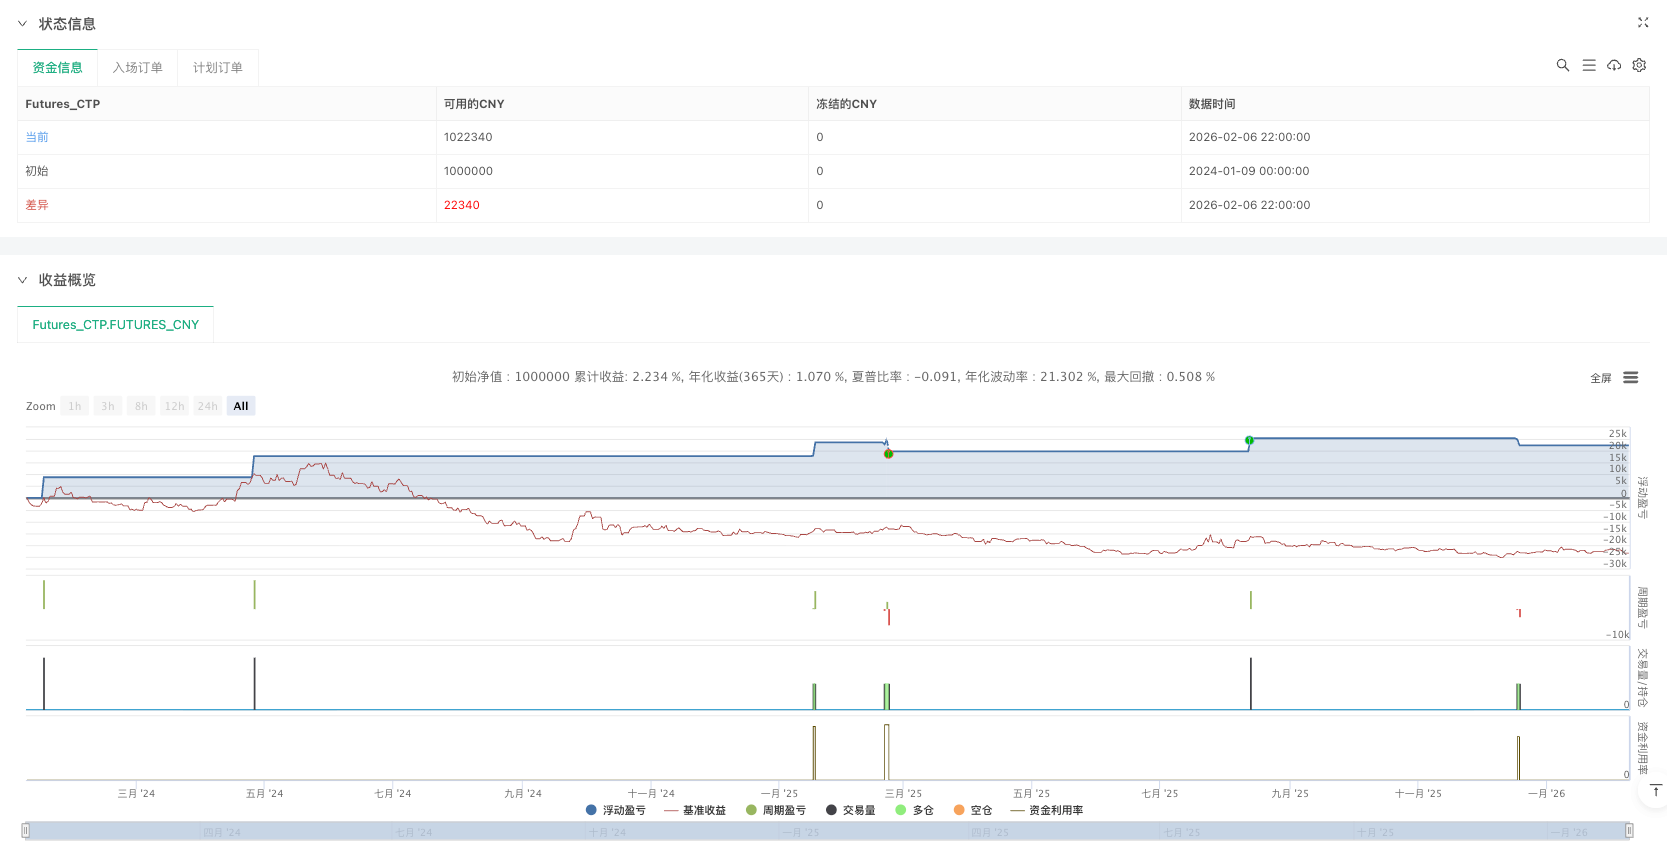Open the list view menu icon

pyautogui.click(x=1588, y=65)
